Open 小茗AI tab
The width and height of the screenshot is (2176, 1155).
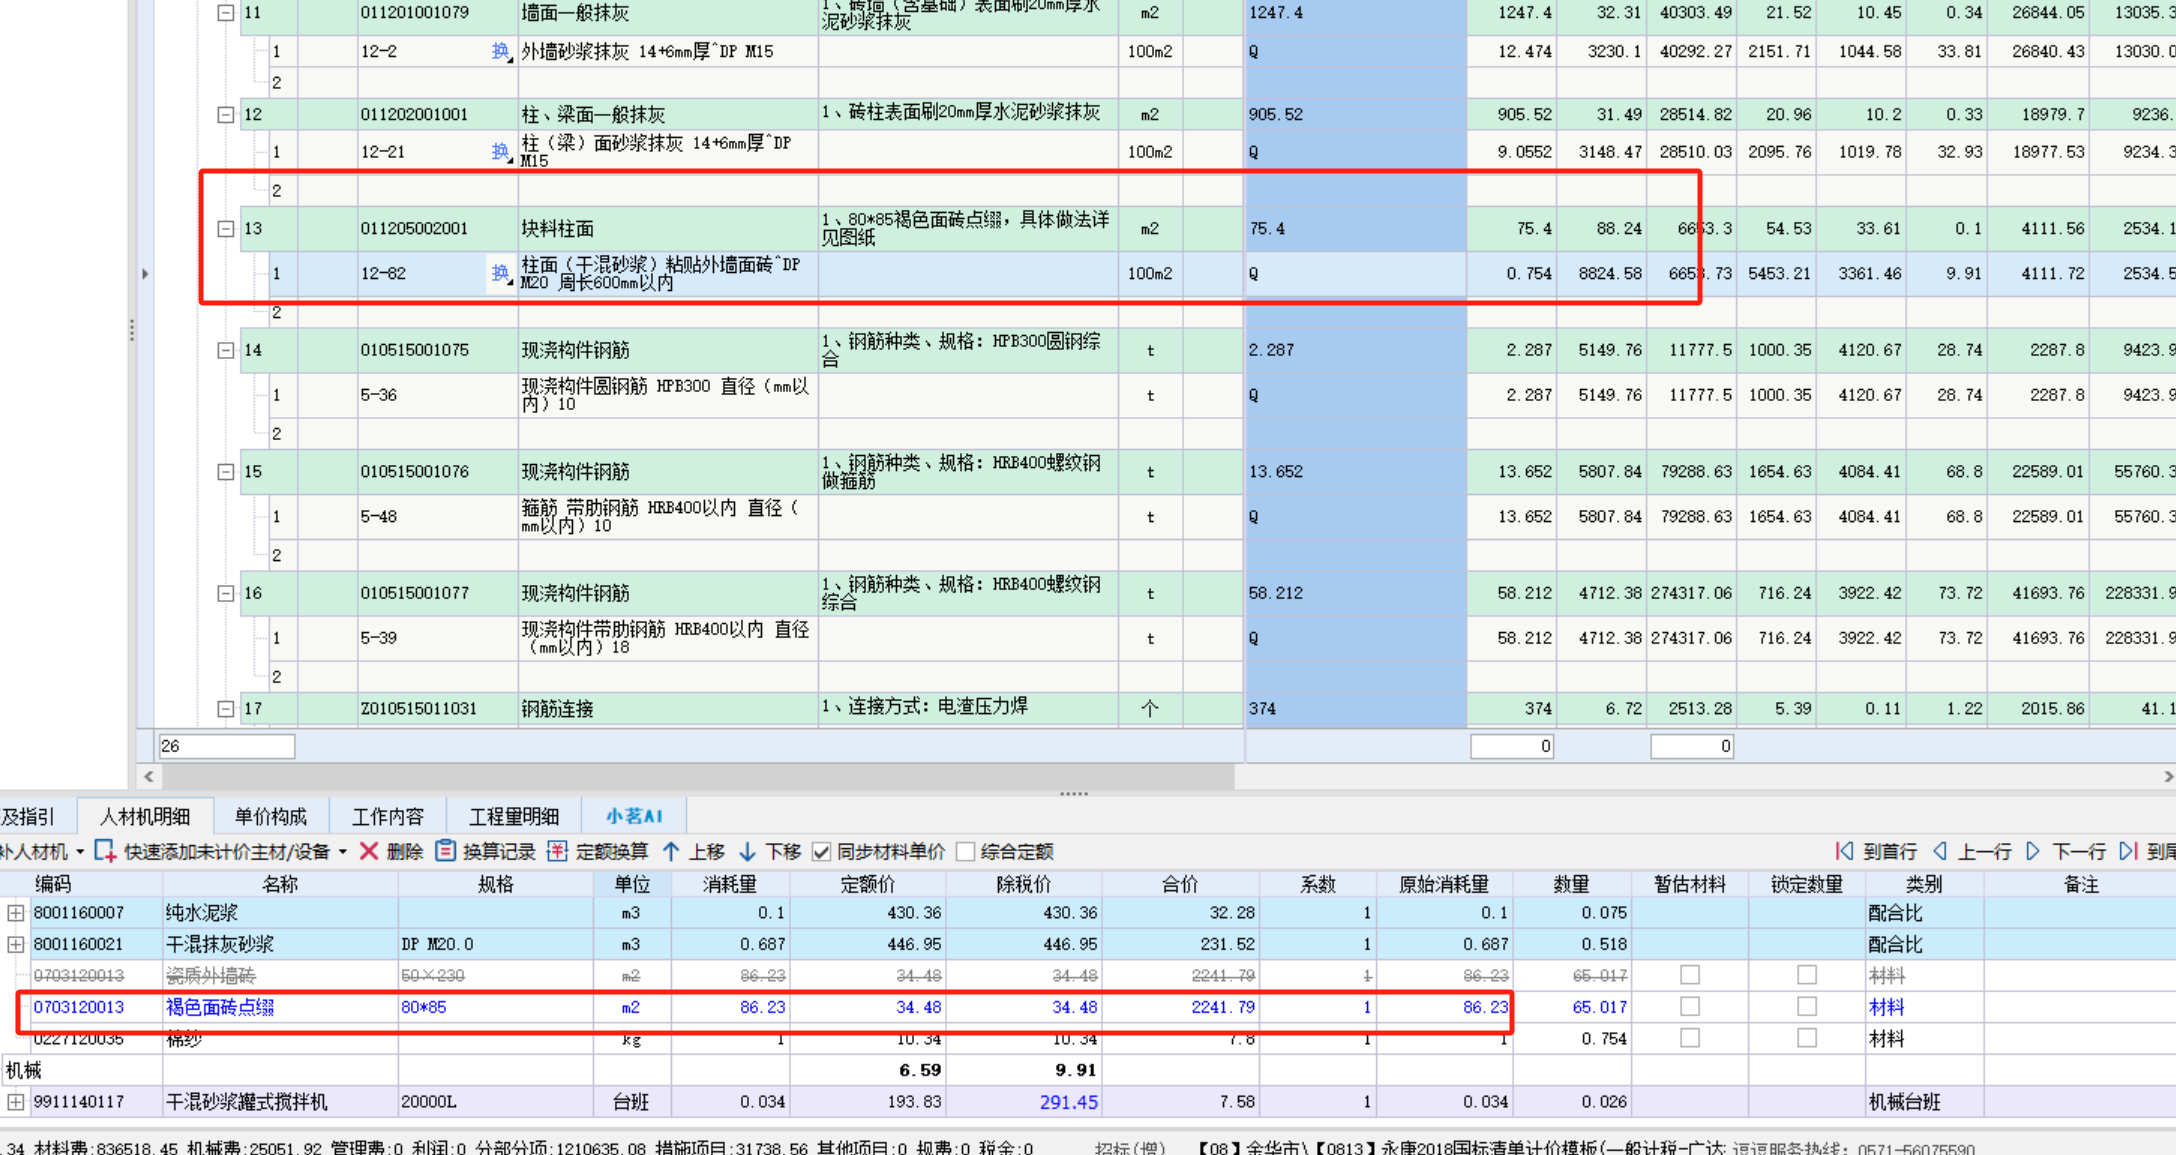[634, 816]
